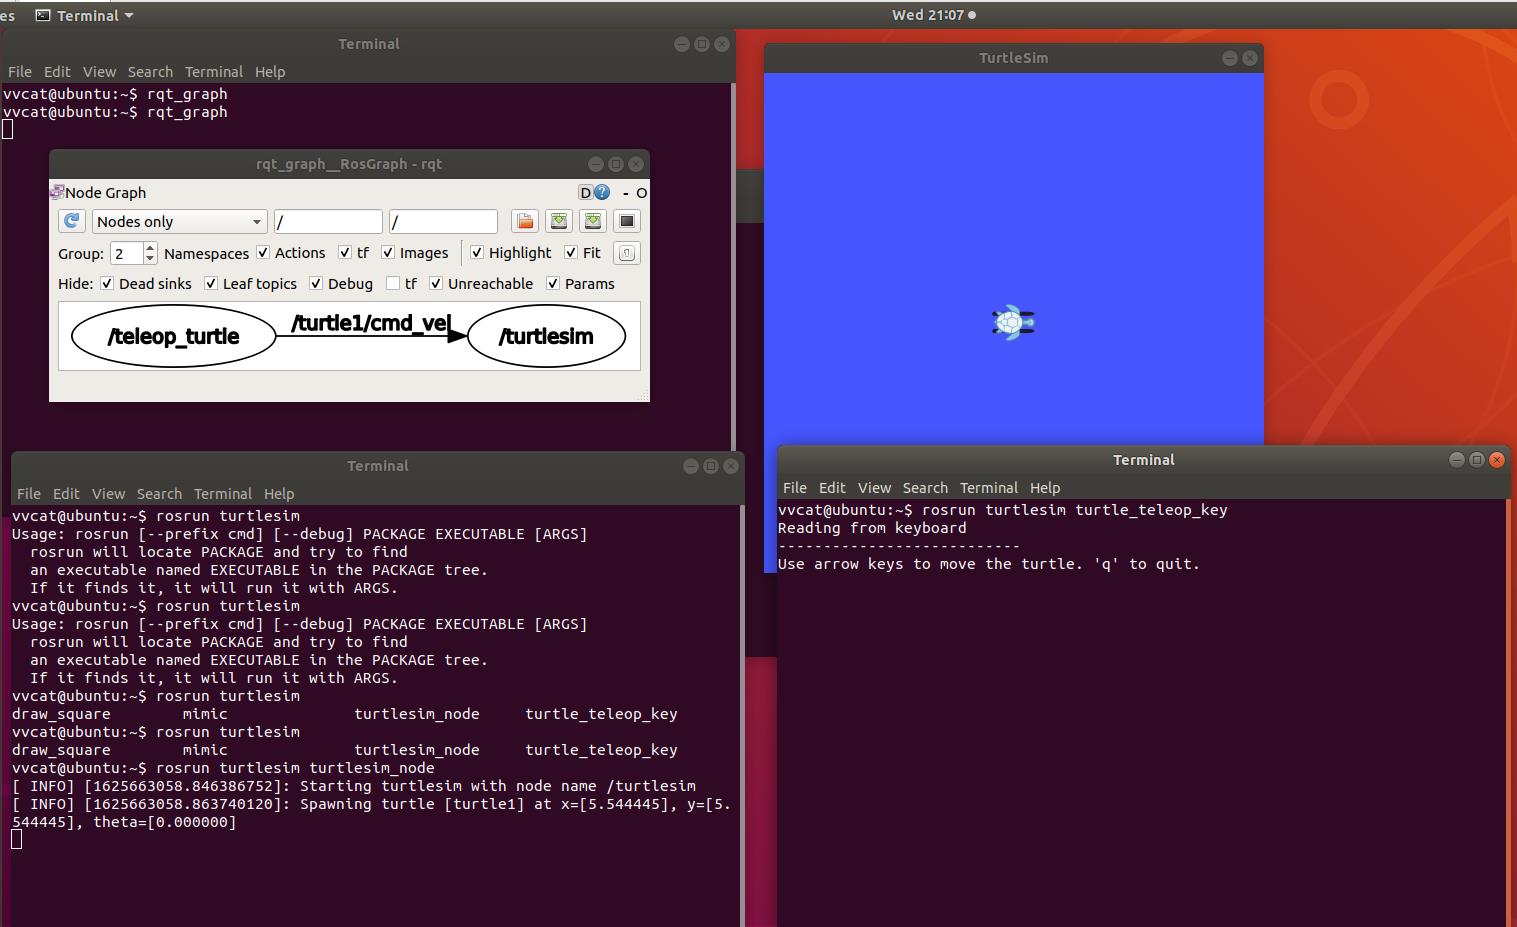The width and height of the screenshot is (1517, 927).
Task: Open File menu in rqt_graph terminal
Action: [x=20, y=72]
